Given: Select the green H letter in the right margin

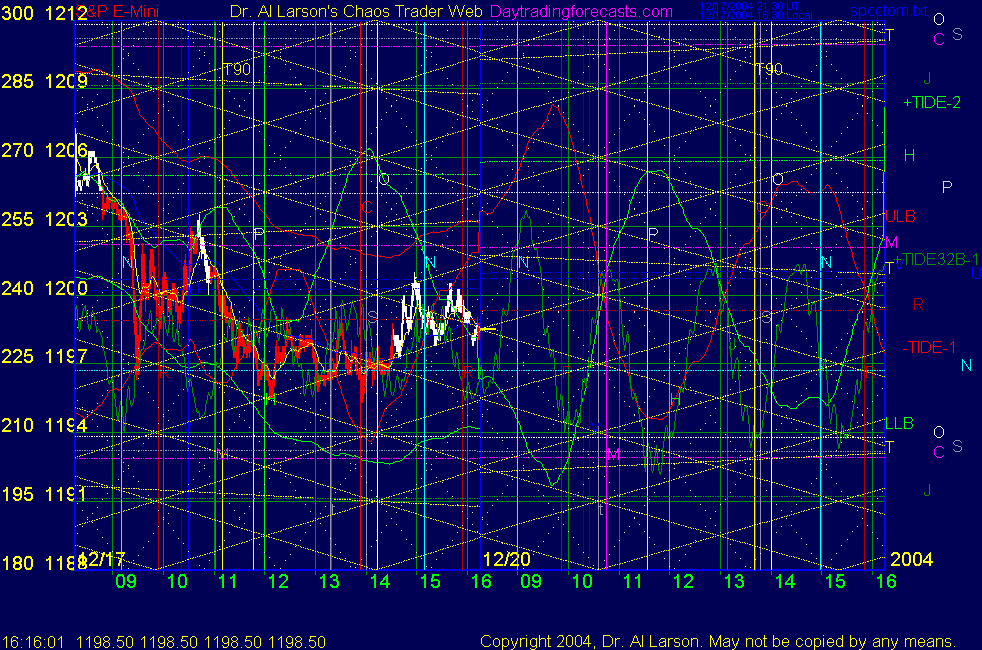Looking at the screenshot, I should 909,155.
